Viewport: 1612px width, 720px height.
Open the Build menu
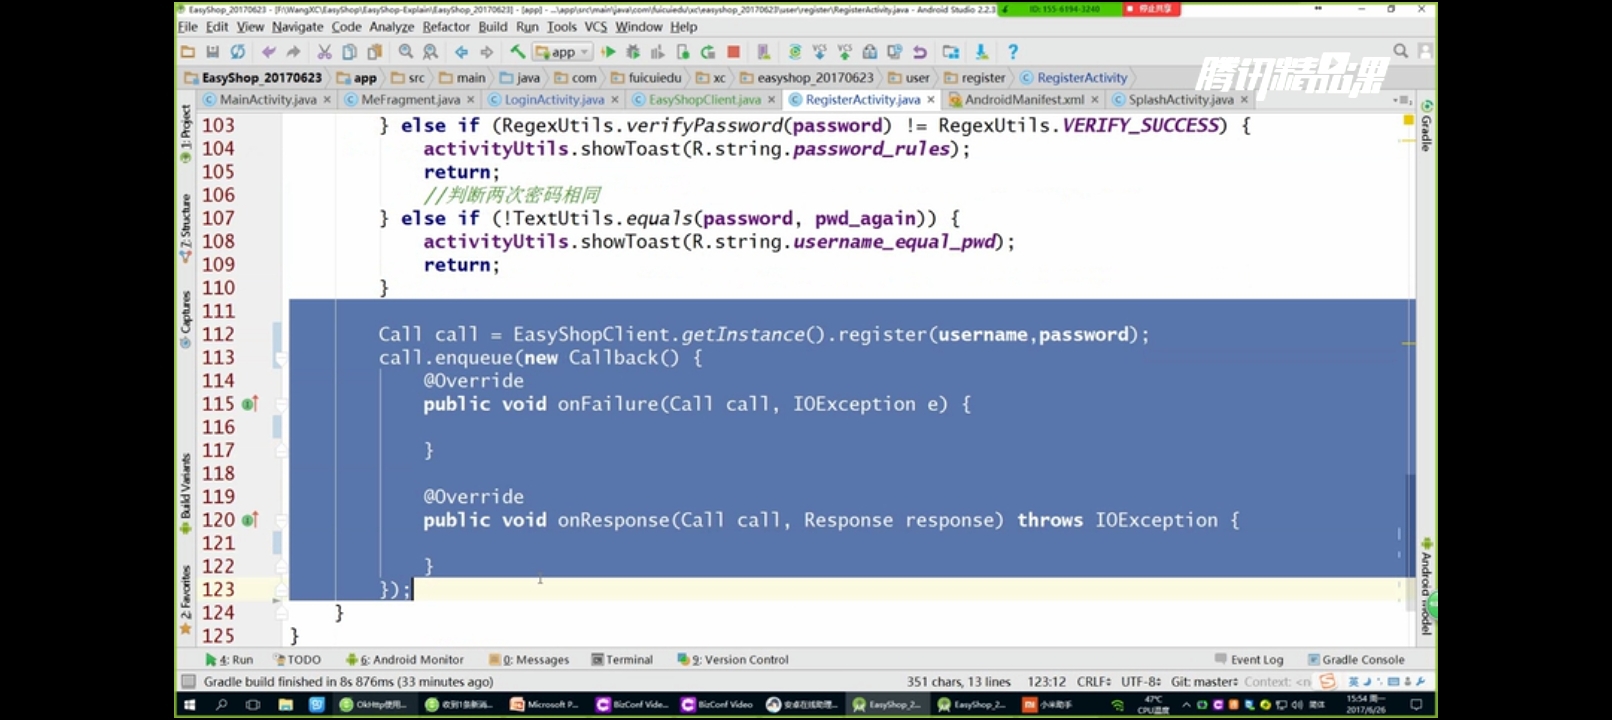(493, 27)
